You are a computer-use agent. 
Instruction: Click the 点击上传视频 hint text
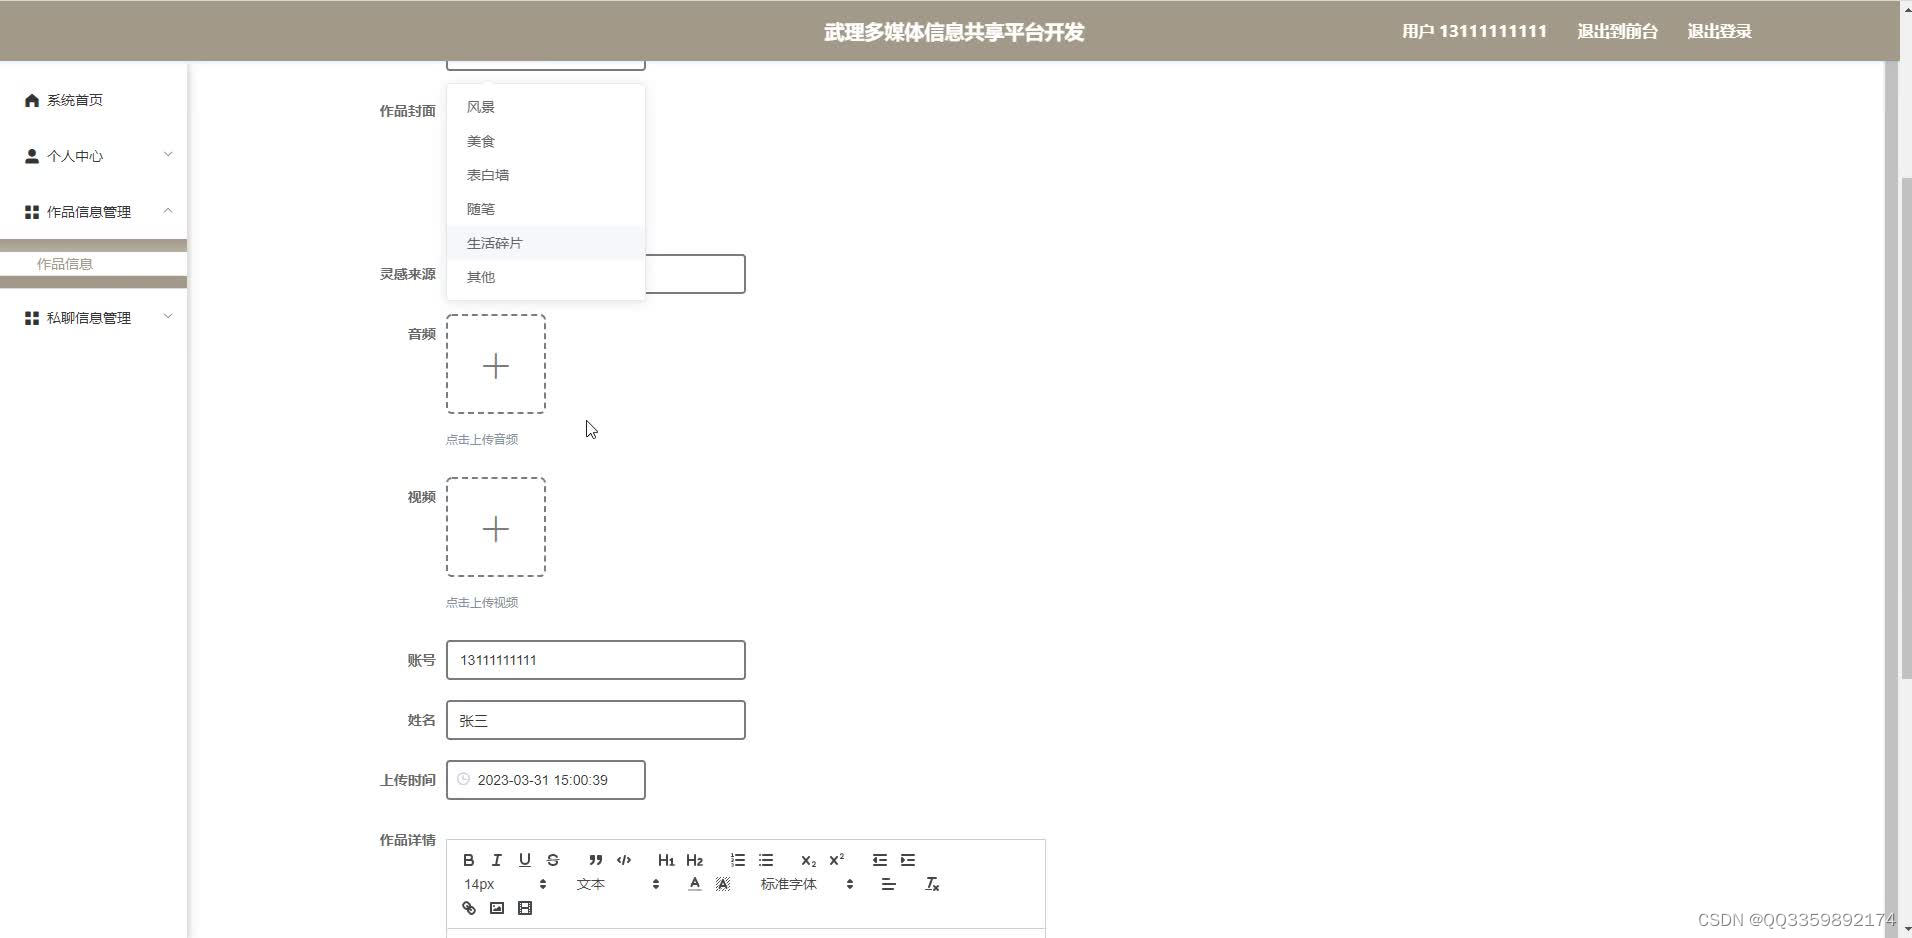(x=482, y=602)
